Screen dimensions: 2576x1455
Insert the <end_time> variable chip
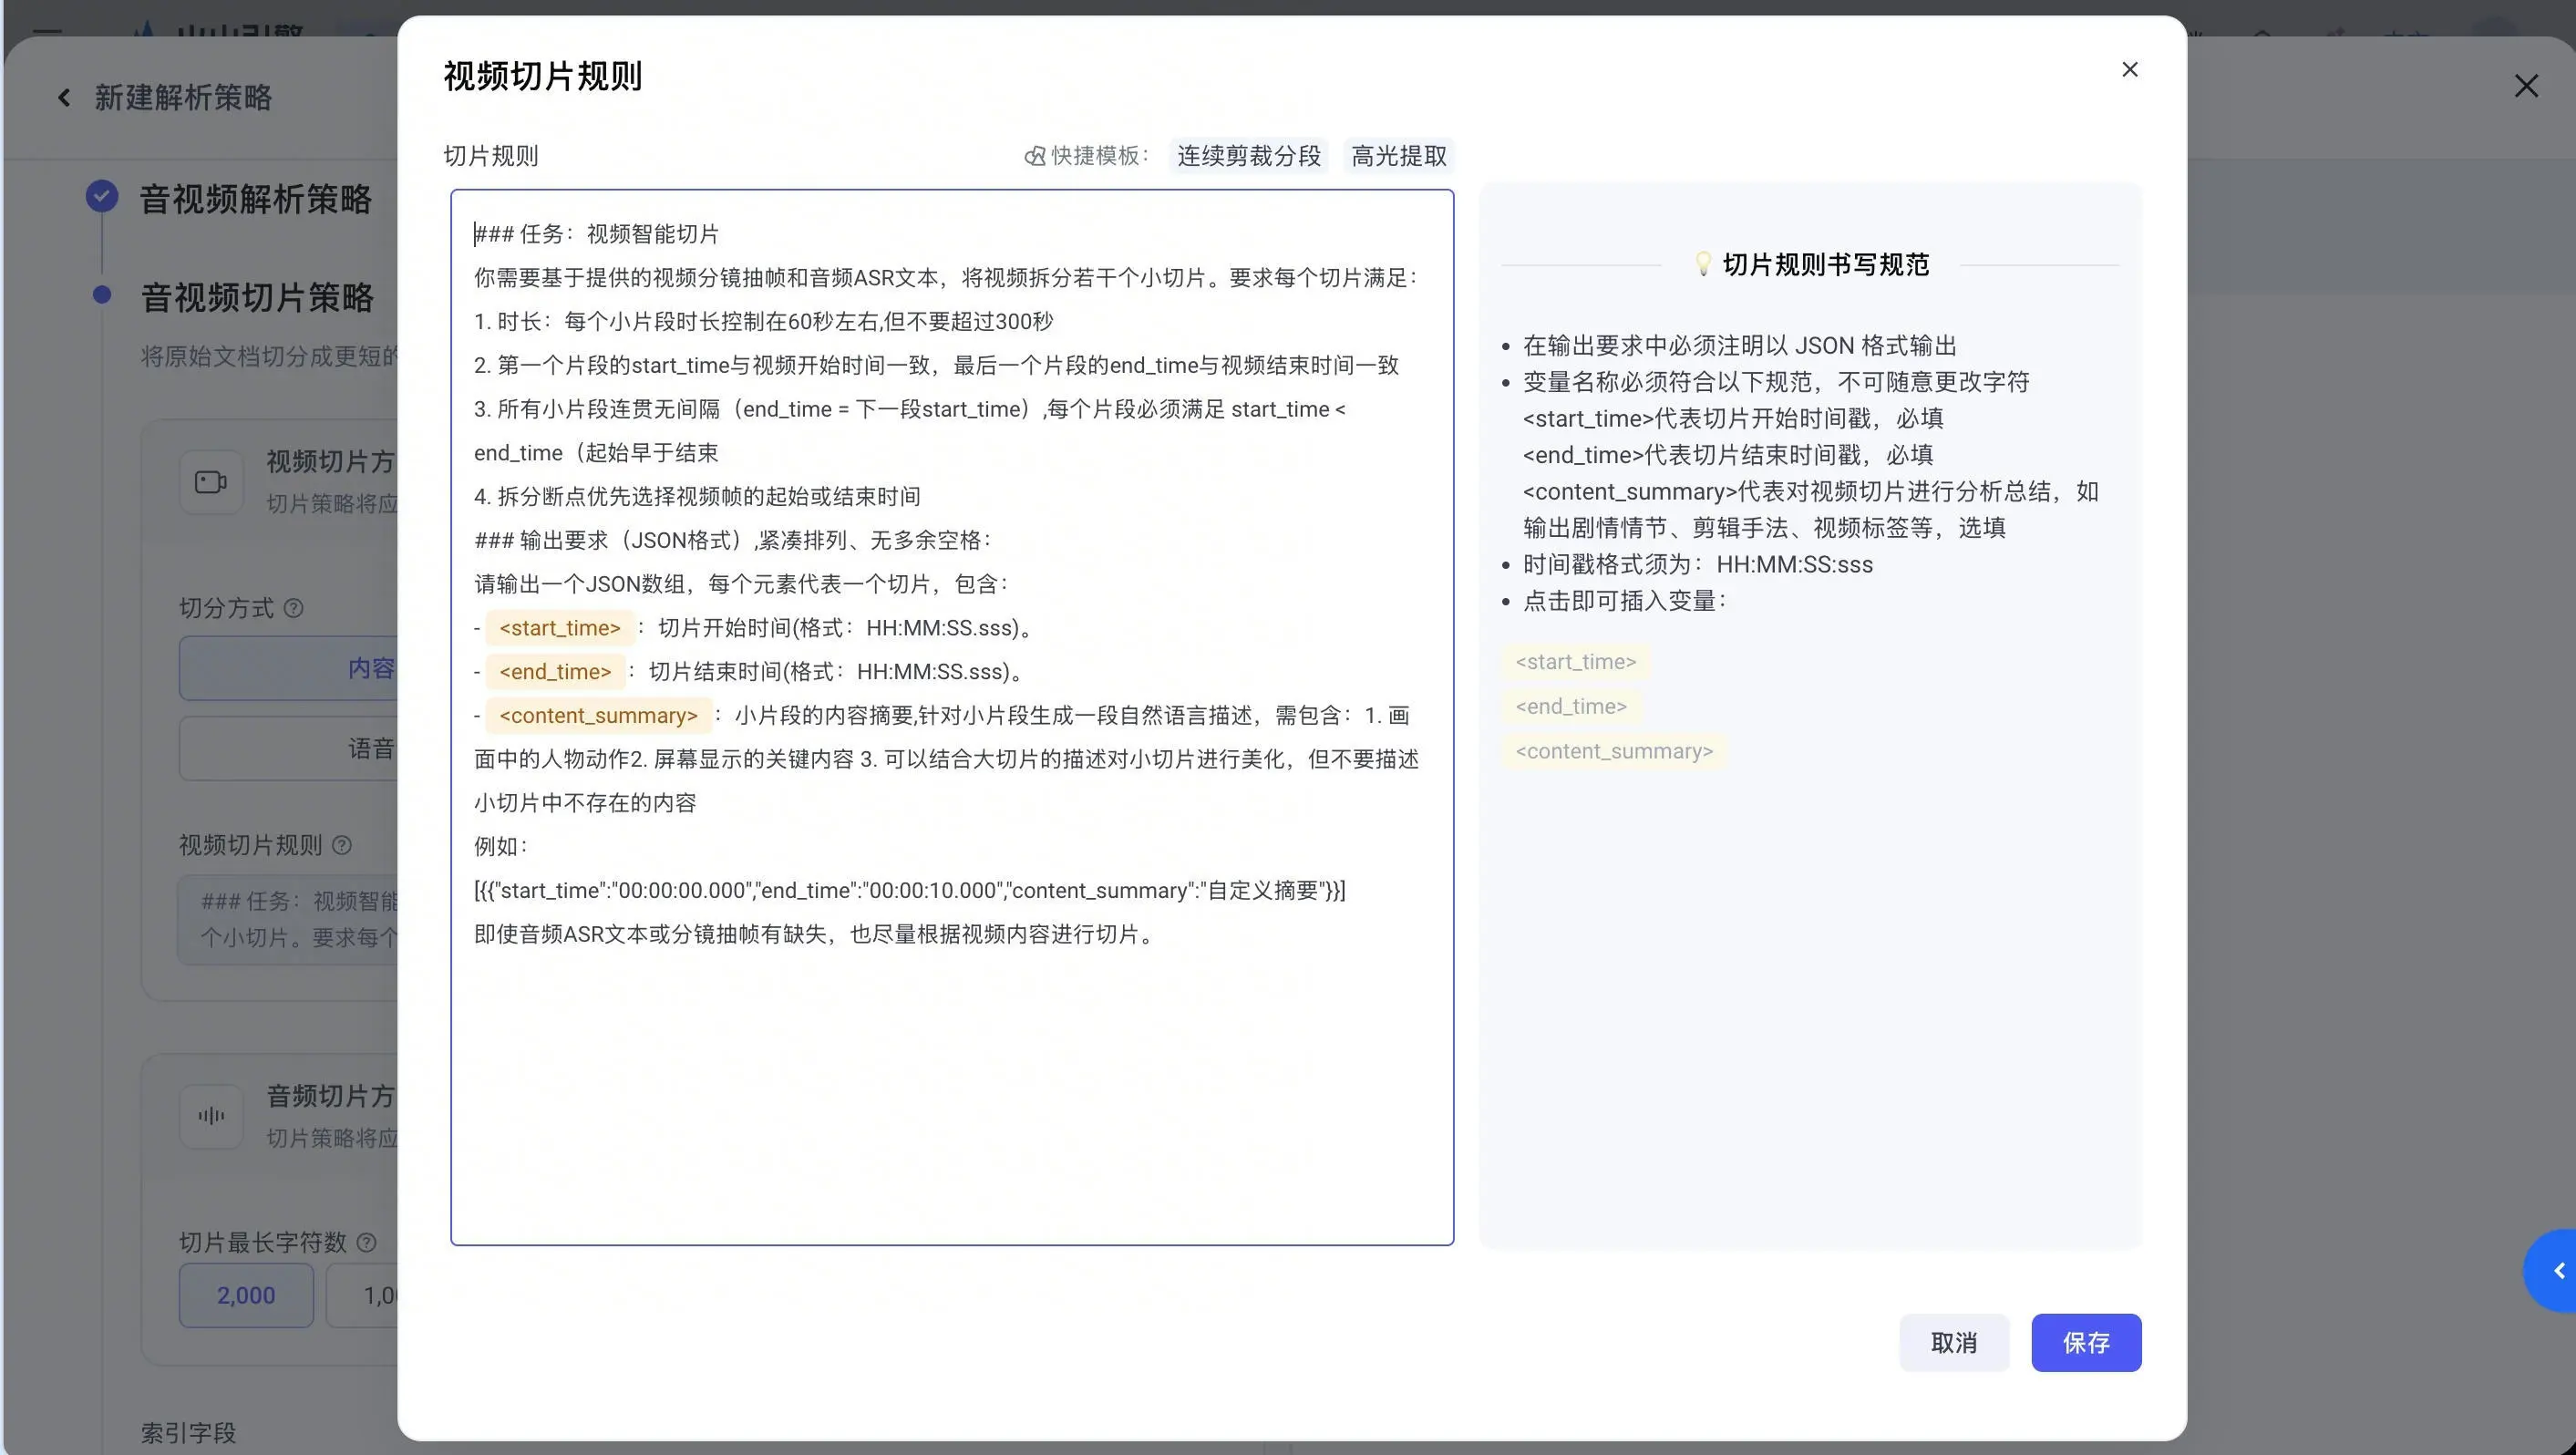click(x=1571, y=707)
